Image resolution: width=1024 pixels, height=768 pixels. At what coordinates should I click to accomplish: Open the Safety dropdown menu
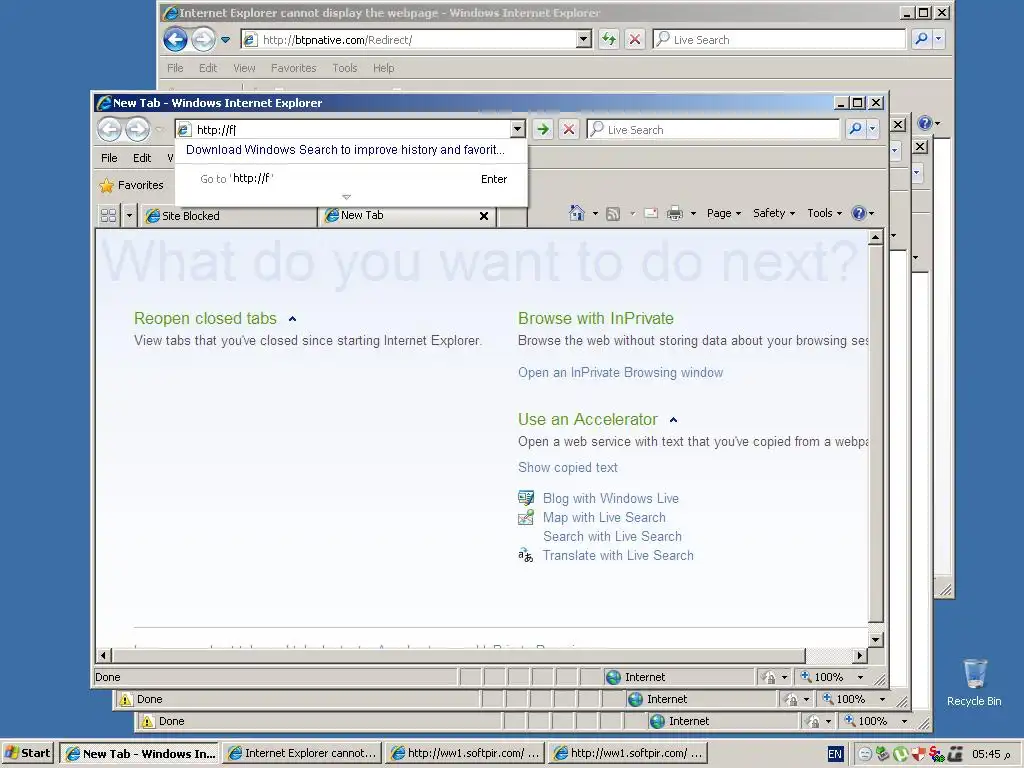(774, 213)
